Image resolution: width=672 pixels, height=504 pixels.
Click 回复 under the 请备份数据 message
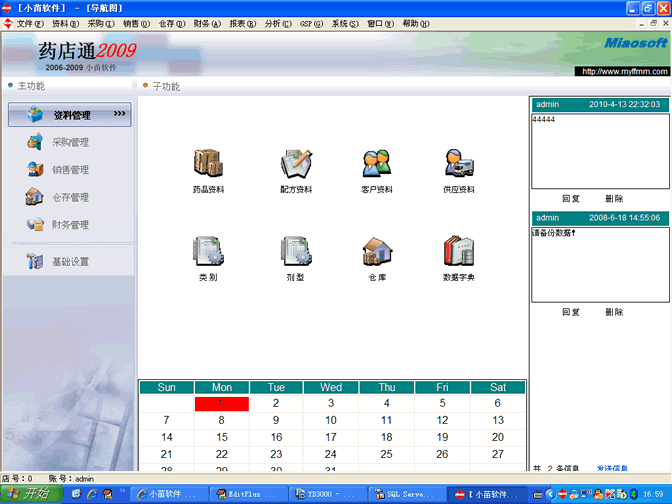(571, 312)
